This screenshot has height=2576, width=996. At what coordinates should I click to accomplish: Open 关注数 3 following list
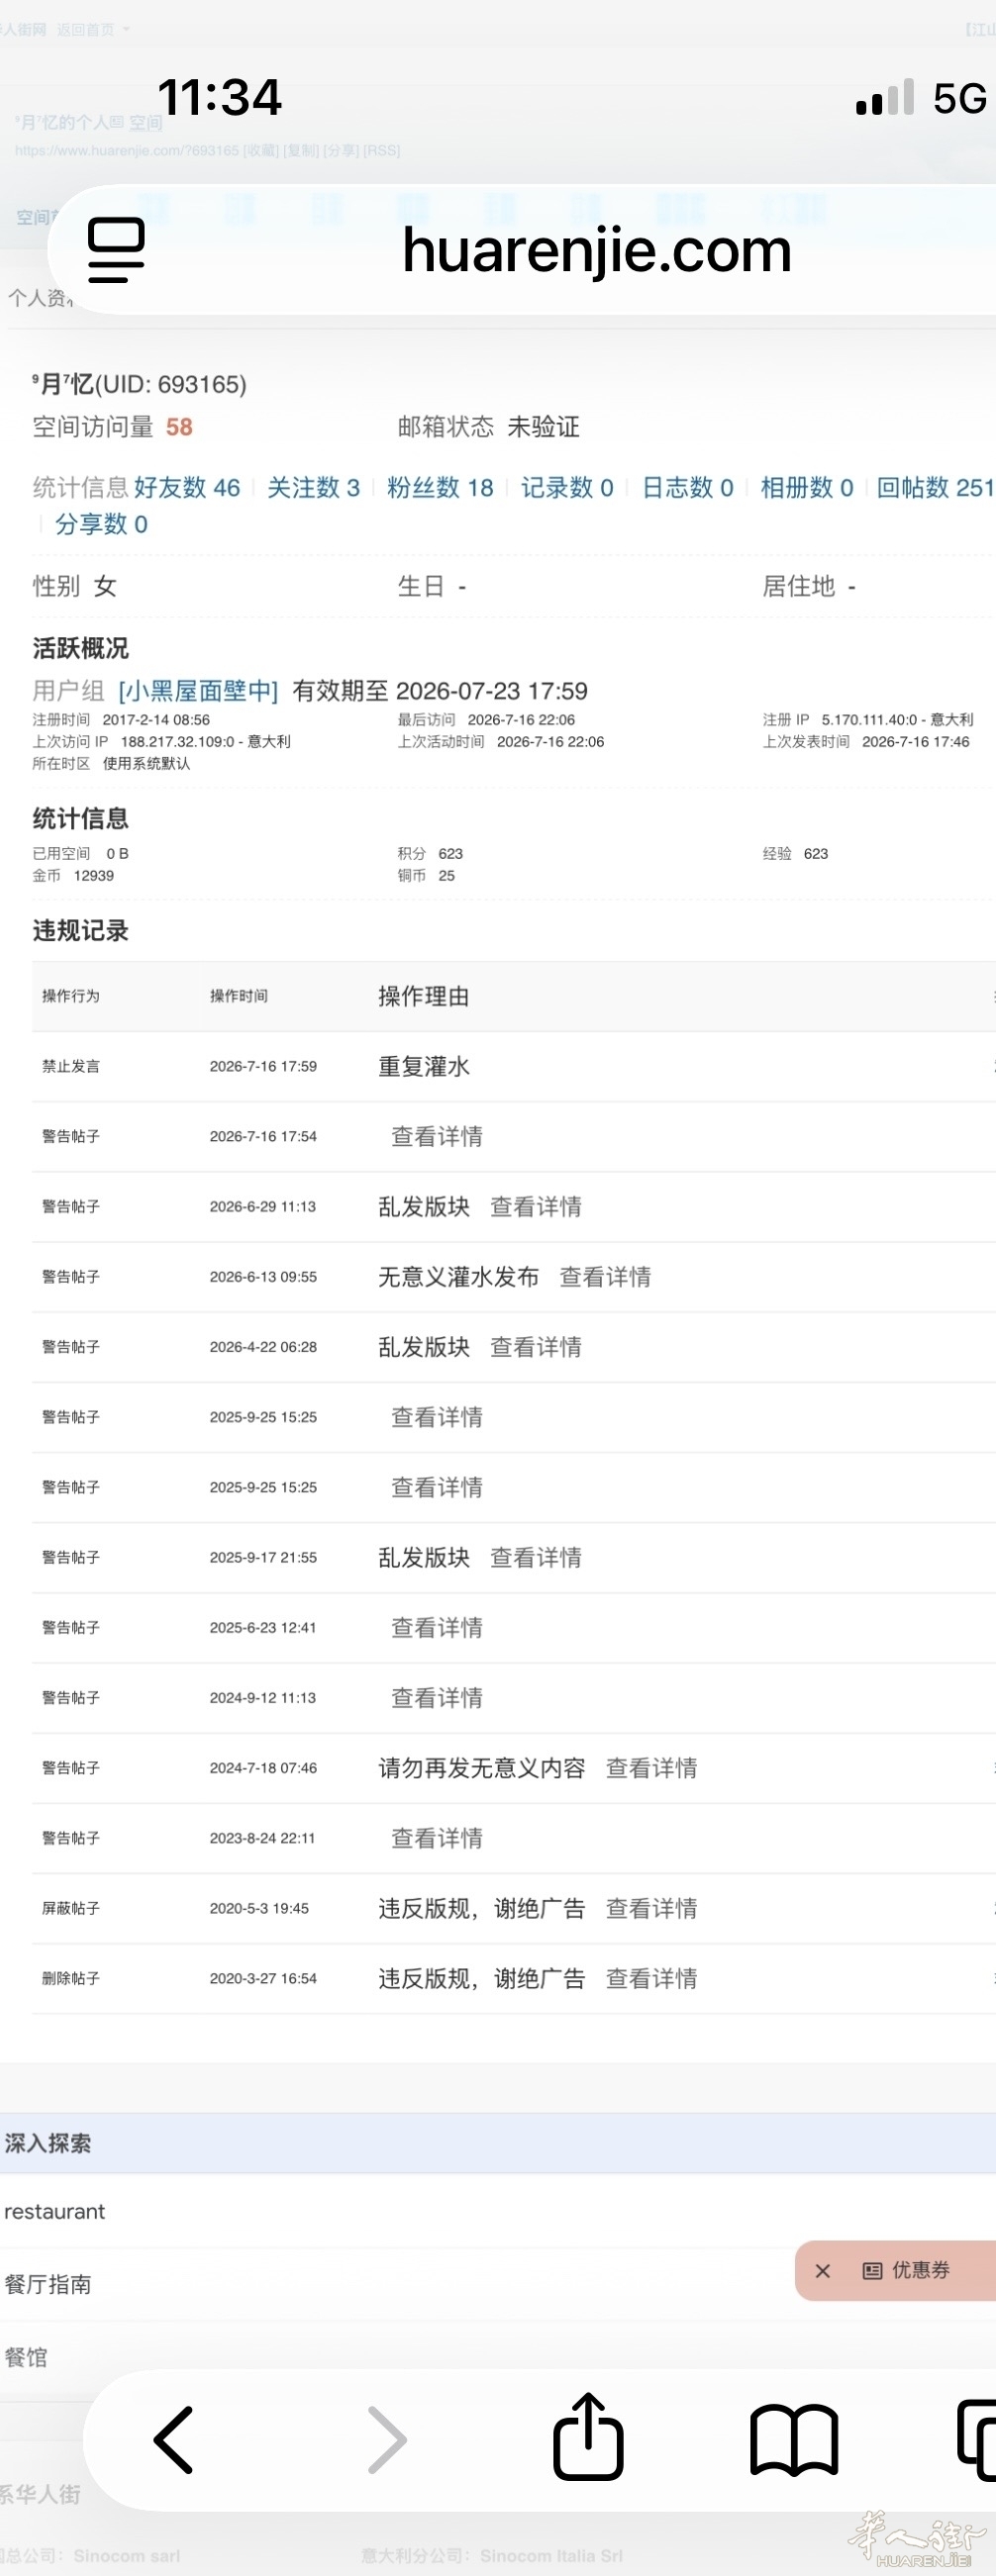pyautogui.click(x=313, y=487)
